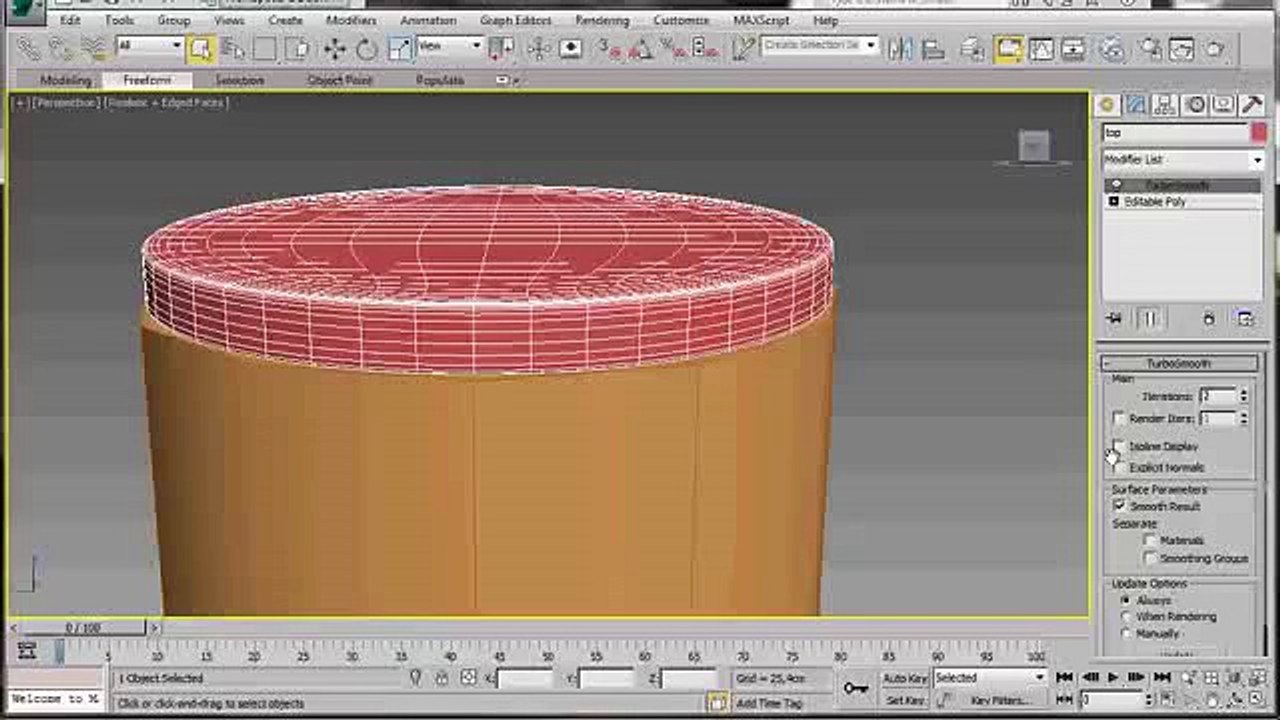Image resolution: width=1280 pixels, height=720 pixels.
Task: Open the Create Selection Set dropdown
Action: 819,45
